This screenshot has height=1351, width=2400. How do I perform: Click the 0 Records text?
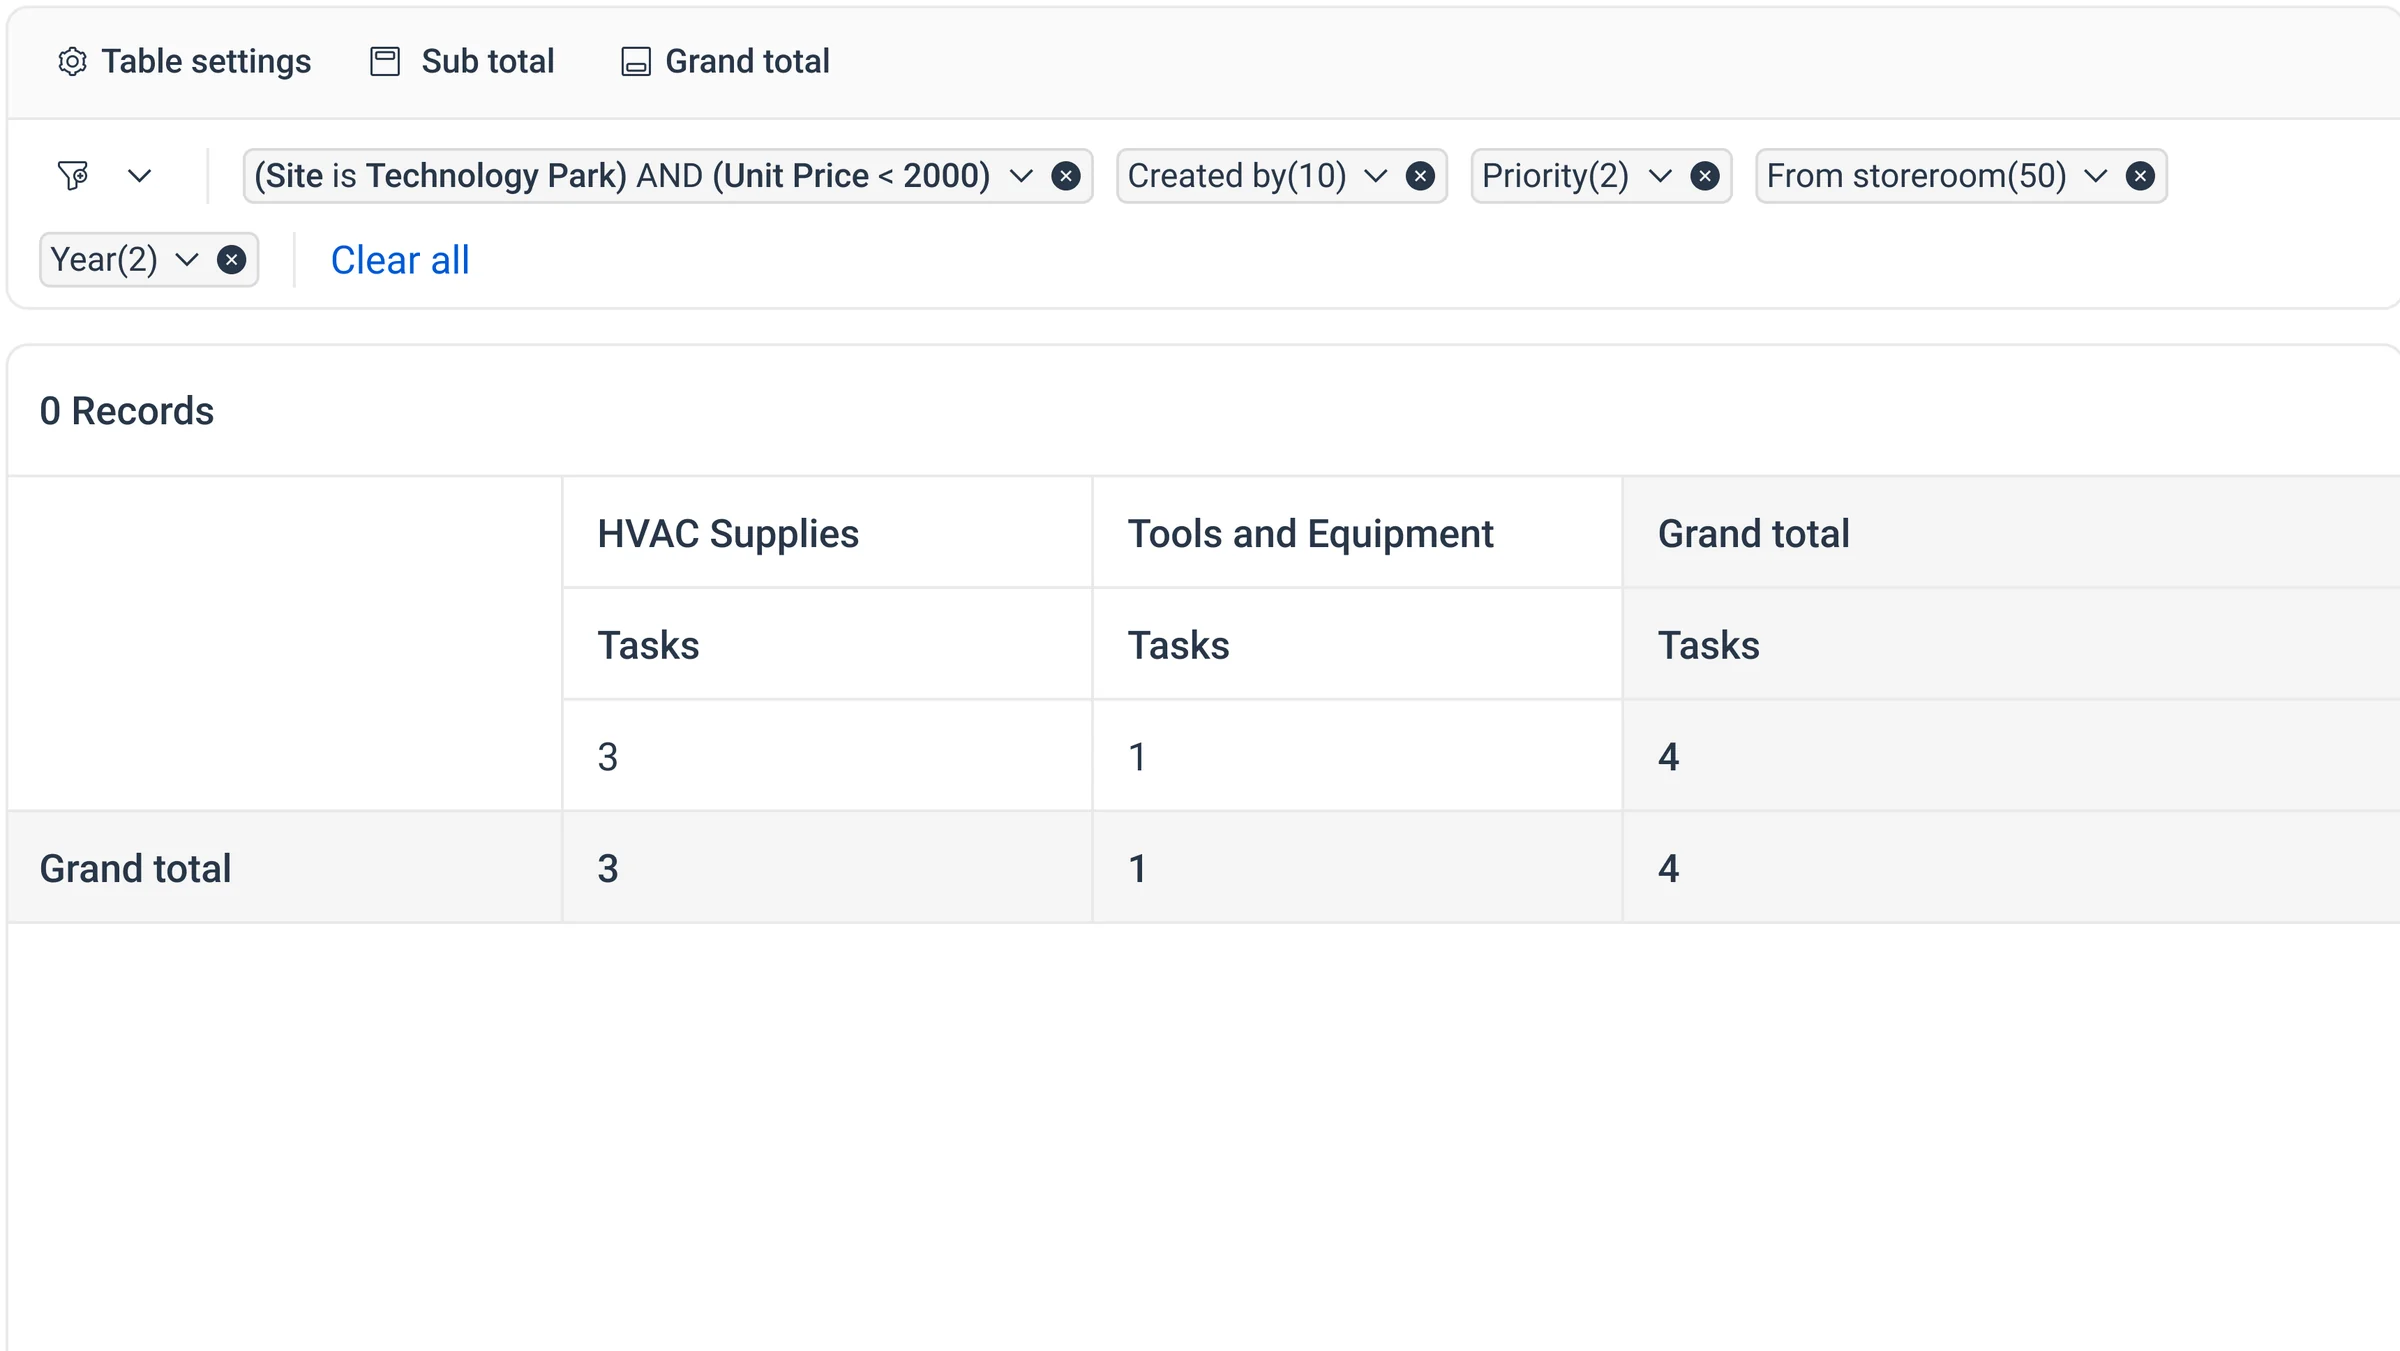(126, 411)
